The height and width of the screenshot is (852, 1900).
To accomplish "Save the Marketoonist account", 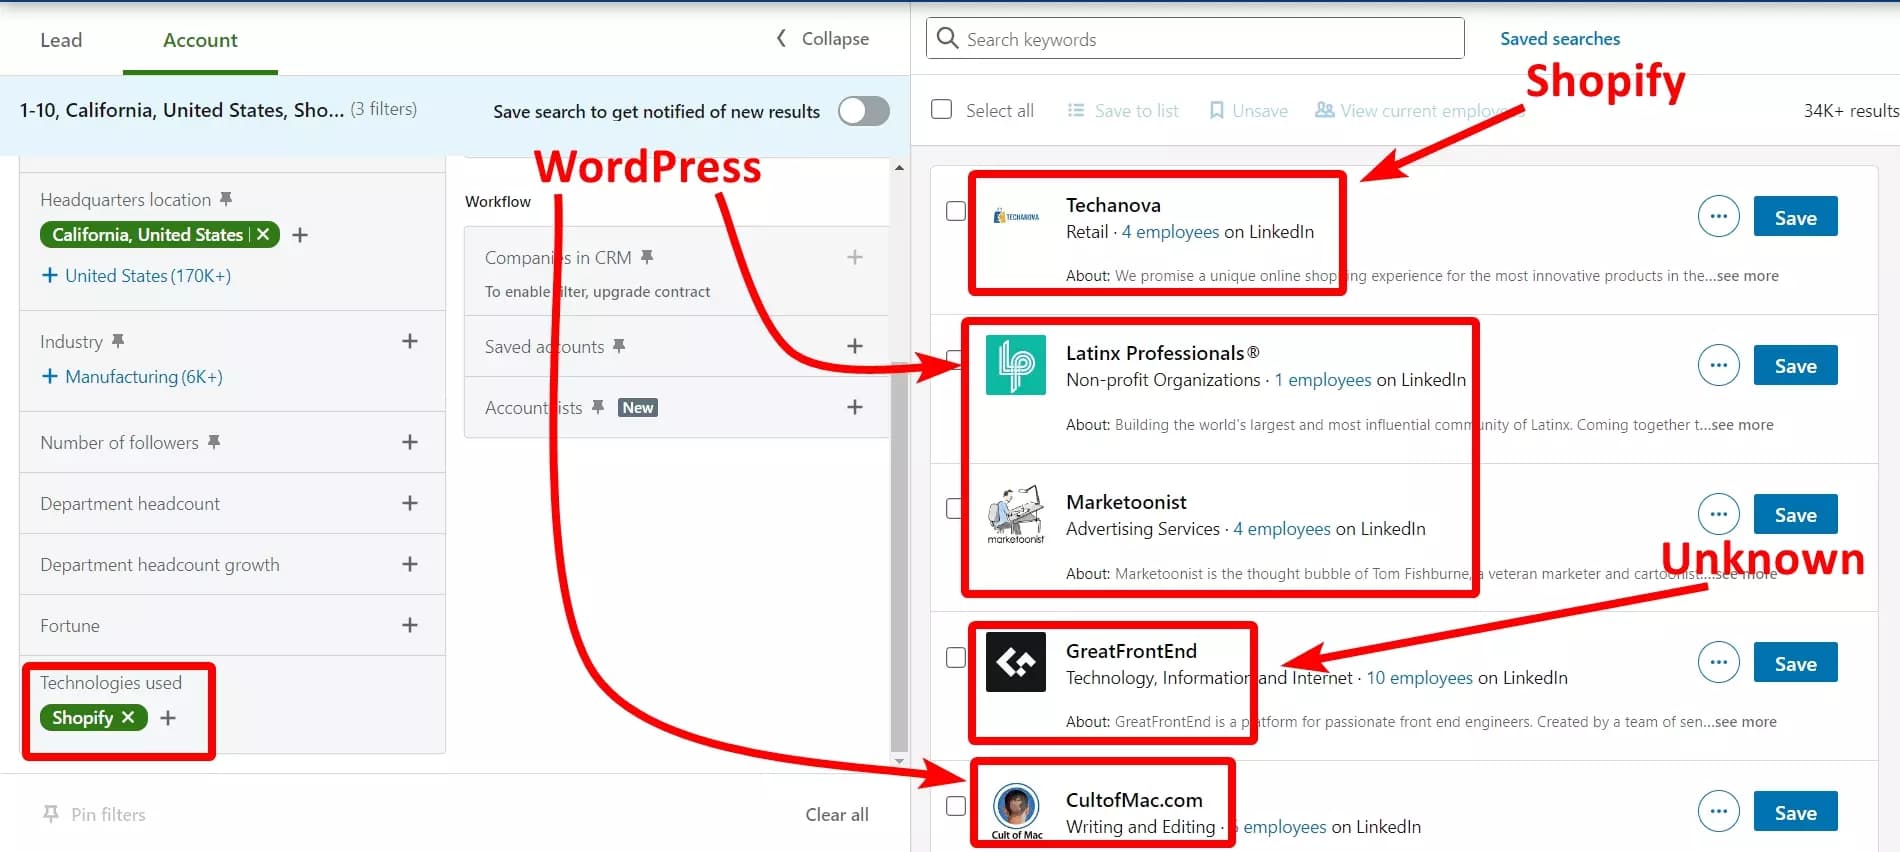I will tap(1795, 515).
